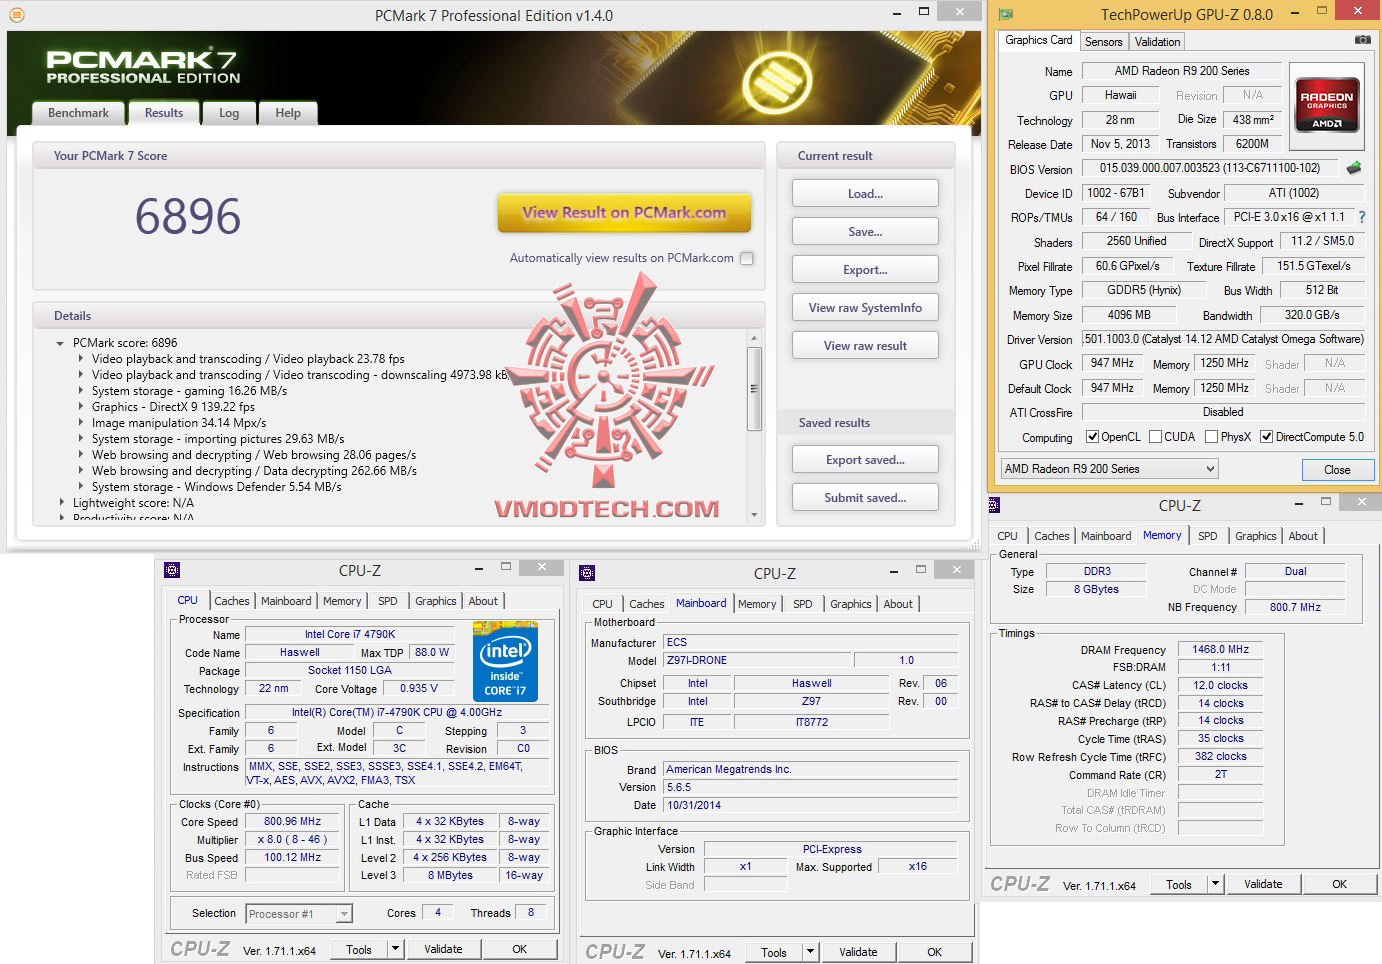Open the Help tab in PCMark 7

[x=288, y=113]
